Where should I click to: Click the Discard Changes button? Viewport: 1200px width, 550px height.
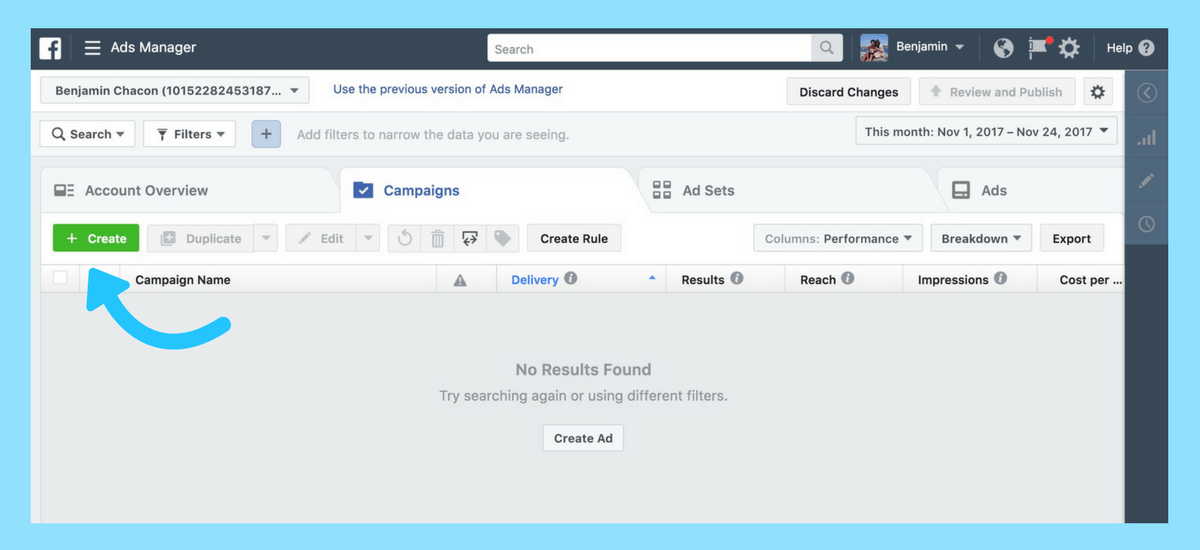tap(849, 92)
